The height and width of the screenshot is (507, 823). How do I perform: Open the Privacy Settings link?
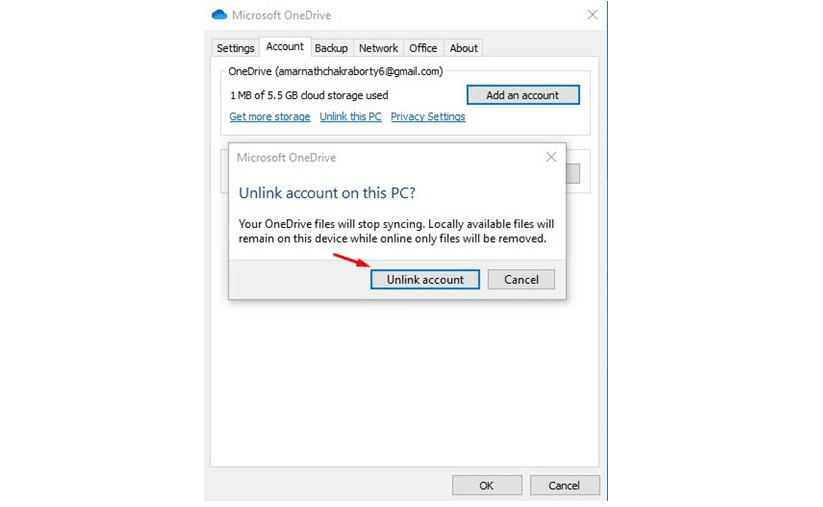click(428, 117)
